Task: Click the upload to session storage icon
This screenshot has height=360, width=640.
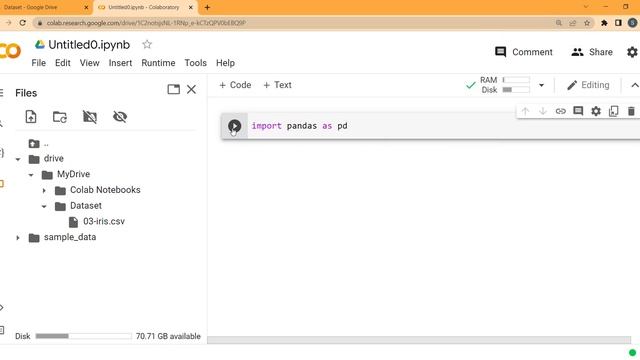Action: point(31,117)
